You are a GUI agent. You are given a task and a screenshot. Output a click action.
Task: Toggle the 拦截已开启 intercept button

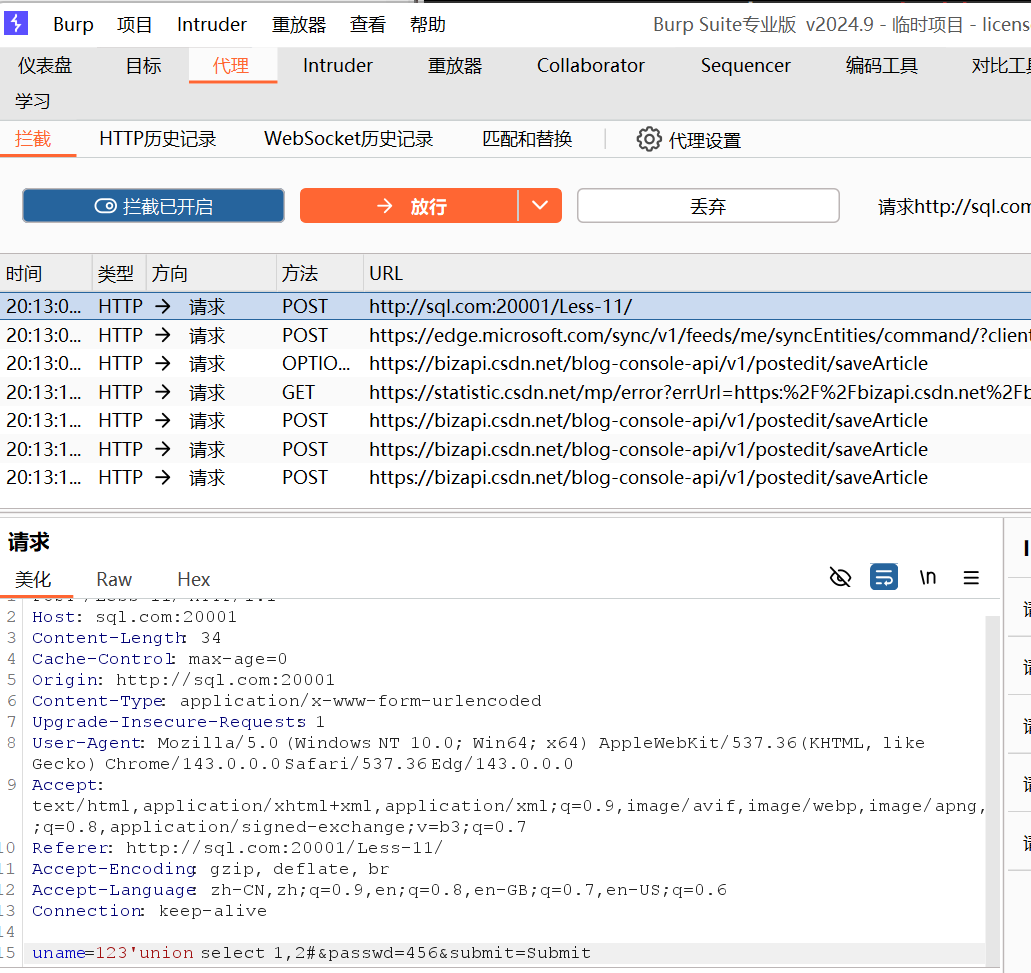point(153,206)
